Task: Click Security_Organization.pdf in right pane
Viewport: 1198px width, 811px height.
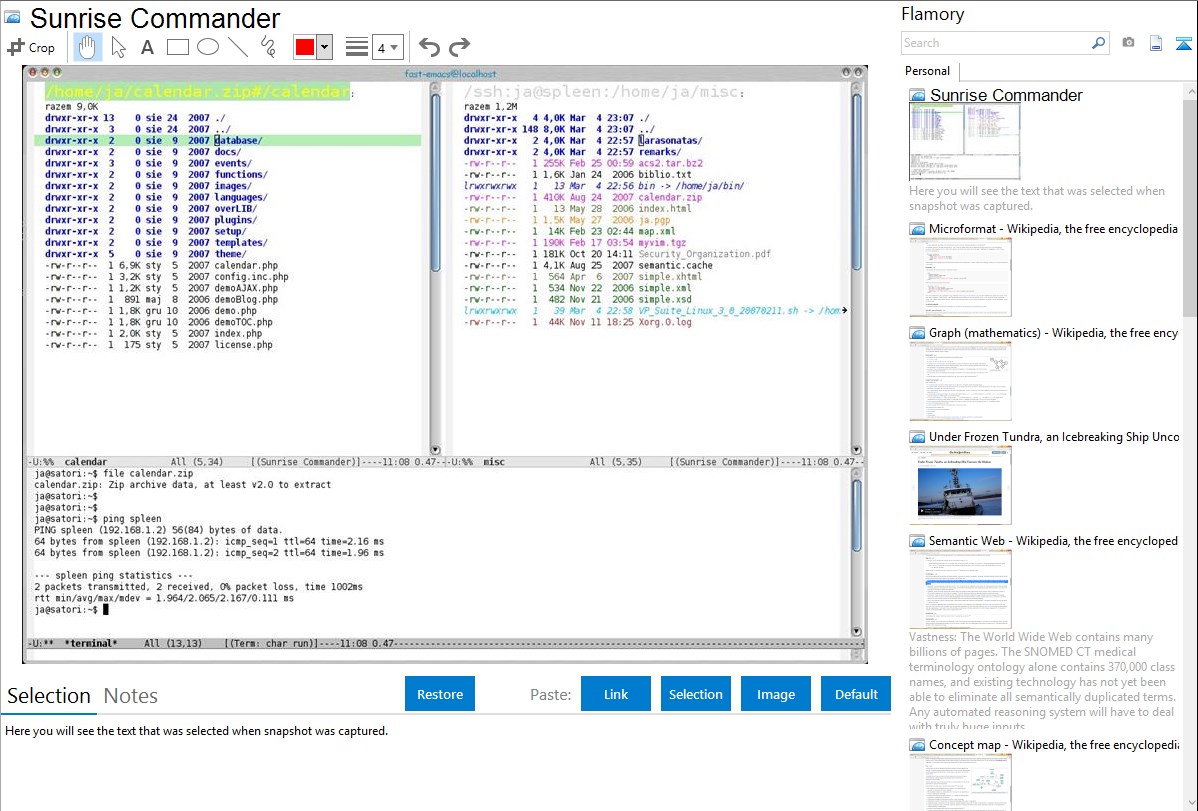Action: point(704,254)
